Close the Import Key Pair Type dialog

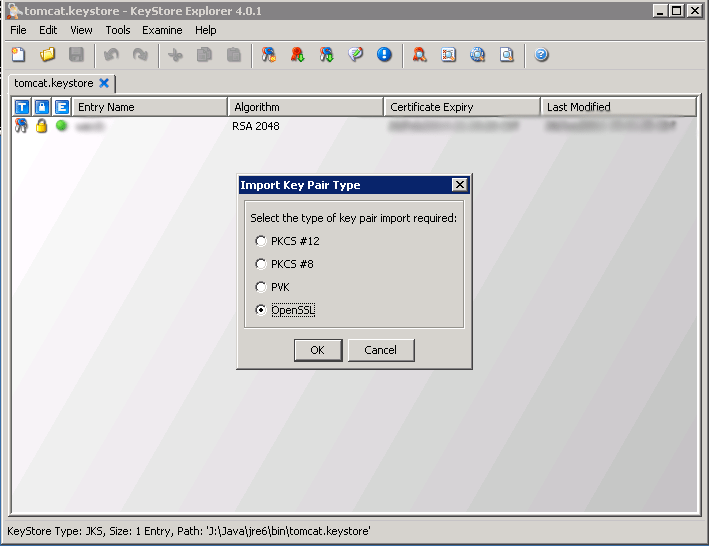tap(459, 184)
